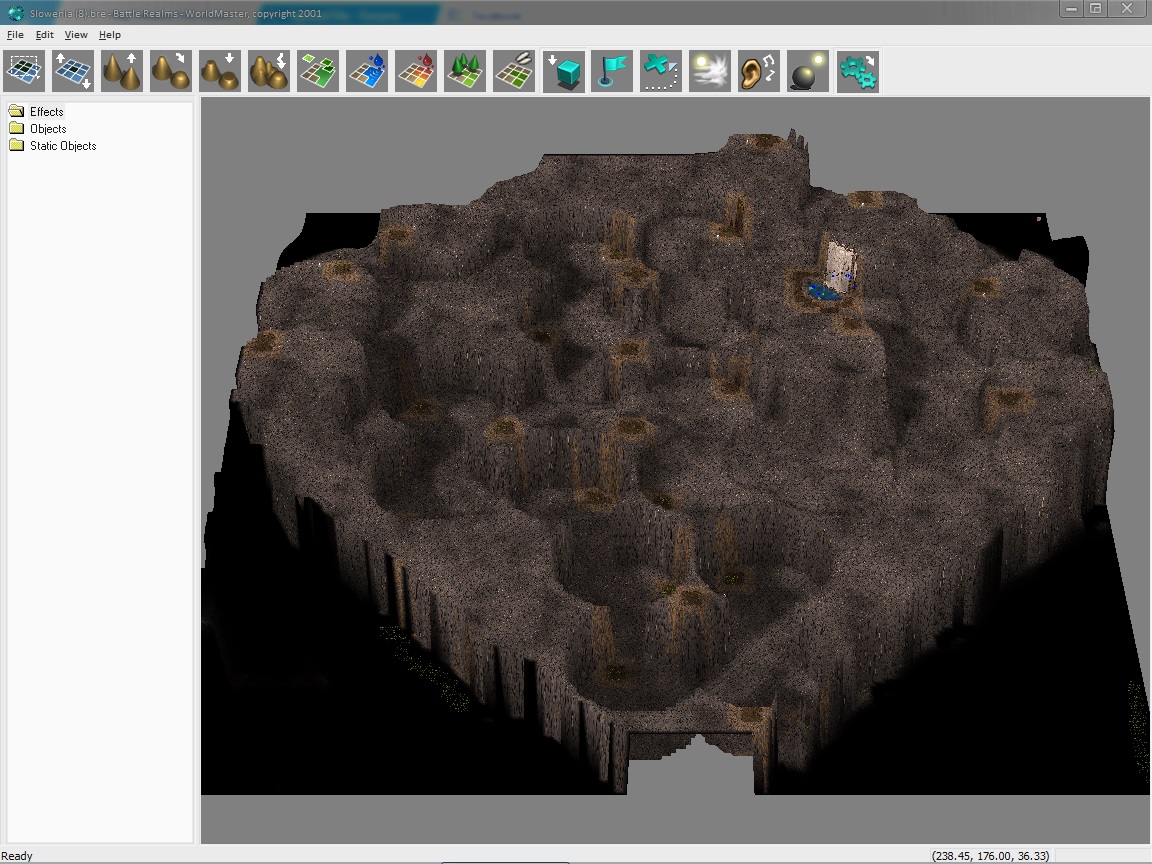The height and width of the screenshot is (864, 1152).
Task: Choose the teal flag marker tool
Action: point(612,71)
